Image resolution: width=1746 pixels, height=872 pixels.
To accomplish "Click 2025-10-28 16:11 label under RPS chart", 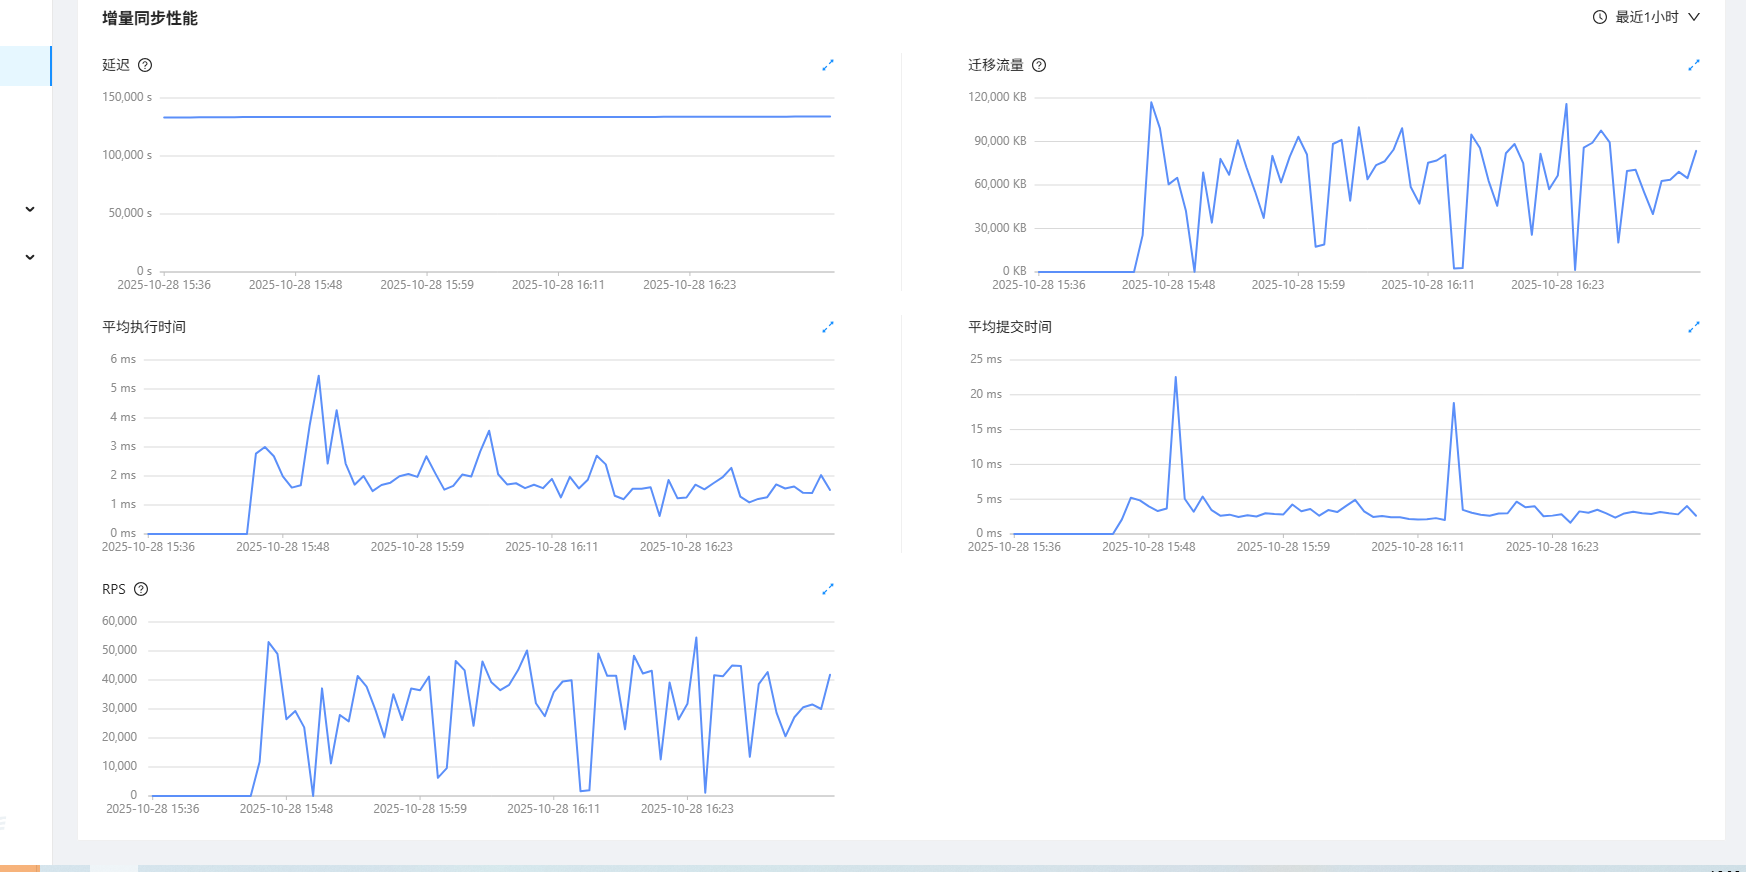I will point(553,809).
